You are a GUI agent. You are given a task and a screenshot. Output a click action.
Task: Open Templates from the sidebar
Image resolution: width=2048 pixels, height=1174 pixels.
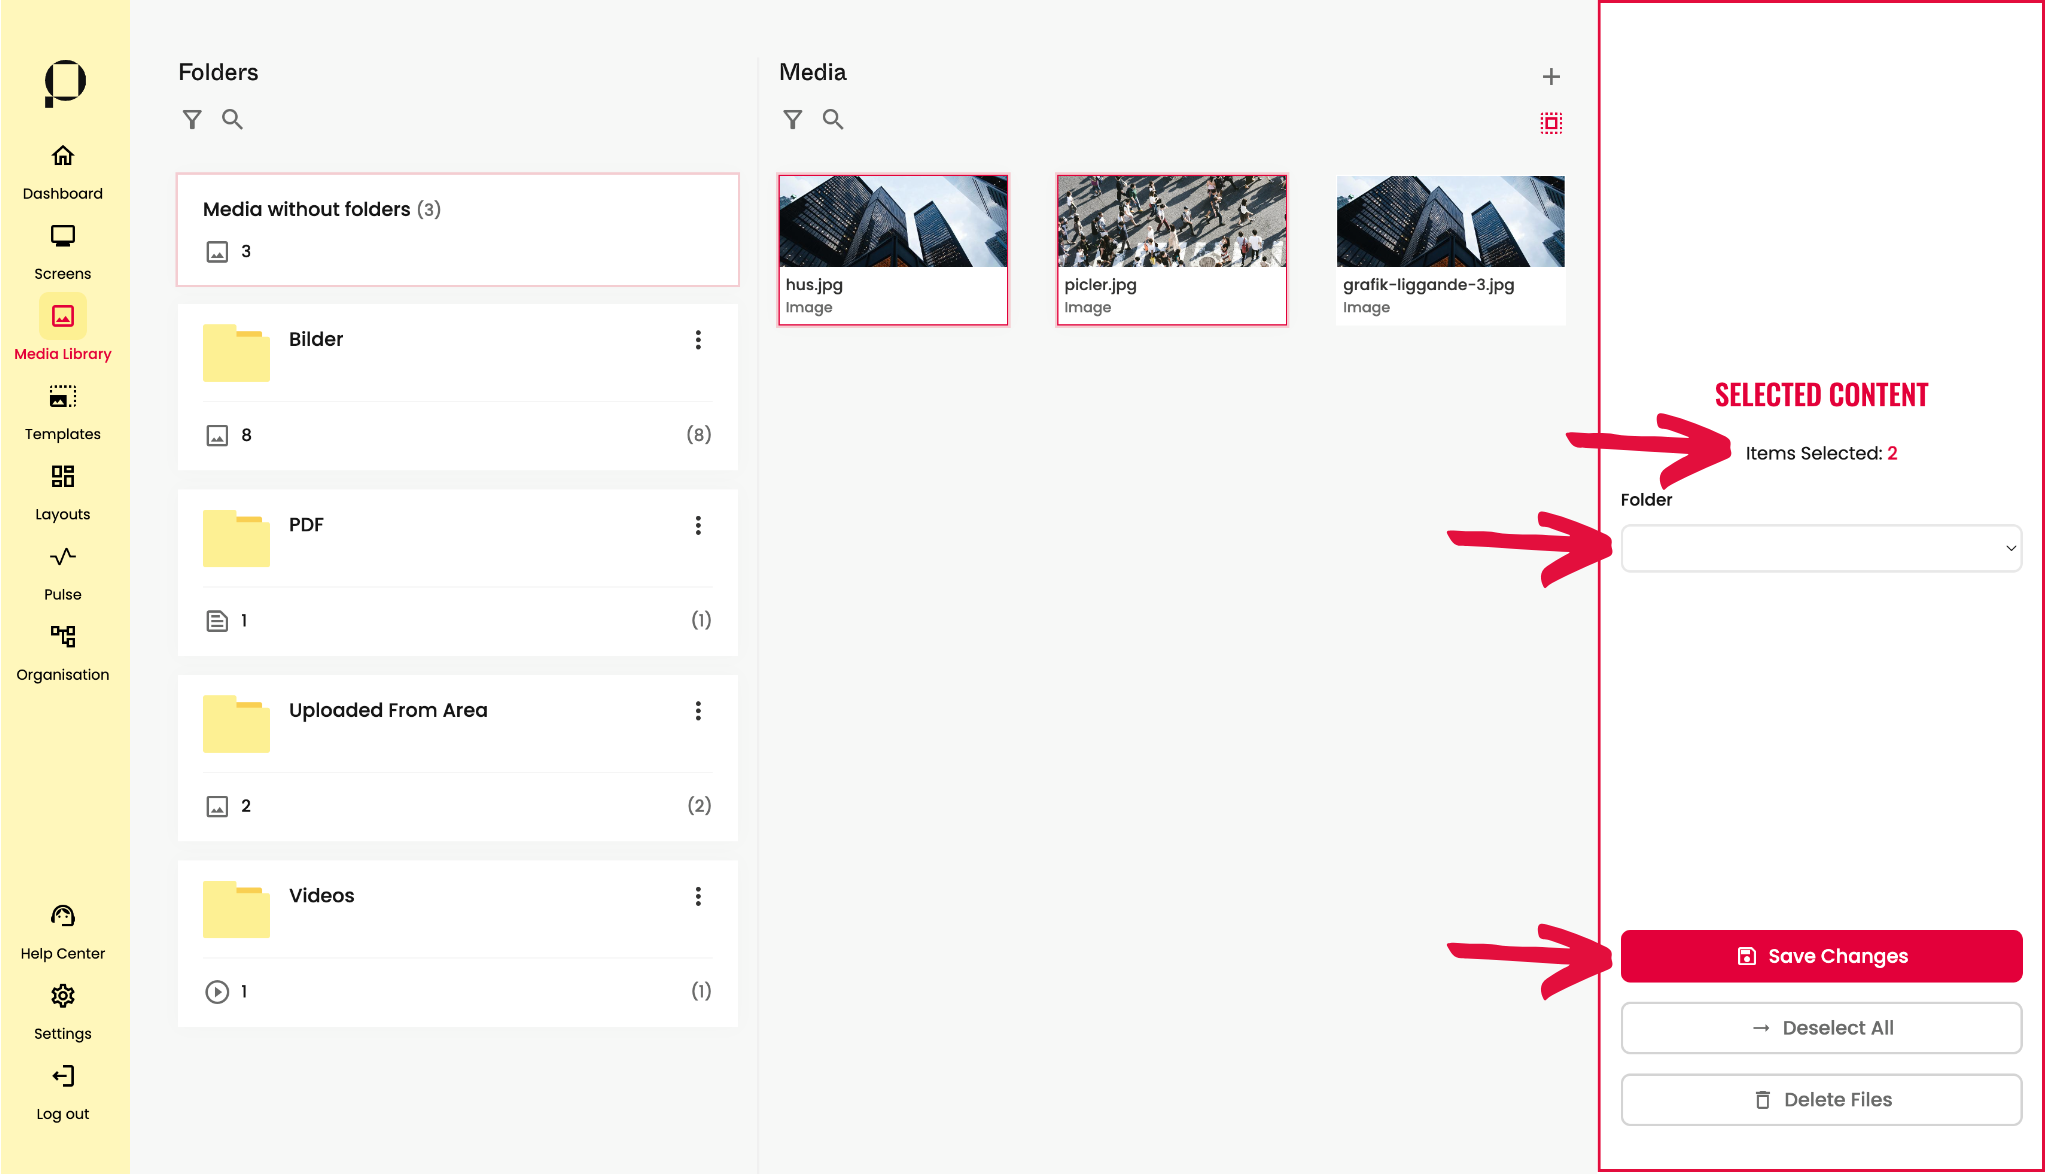[x=62, y=412]
